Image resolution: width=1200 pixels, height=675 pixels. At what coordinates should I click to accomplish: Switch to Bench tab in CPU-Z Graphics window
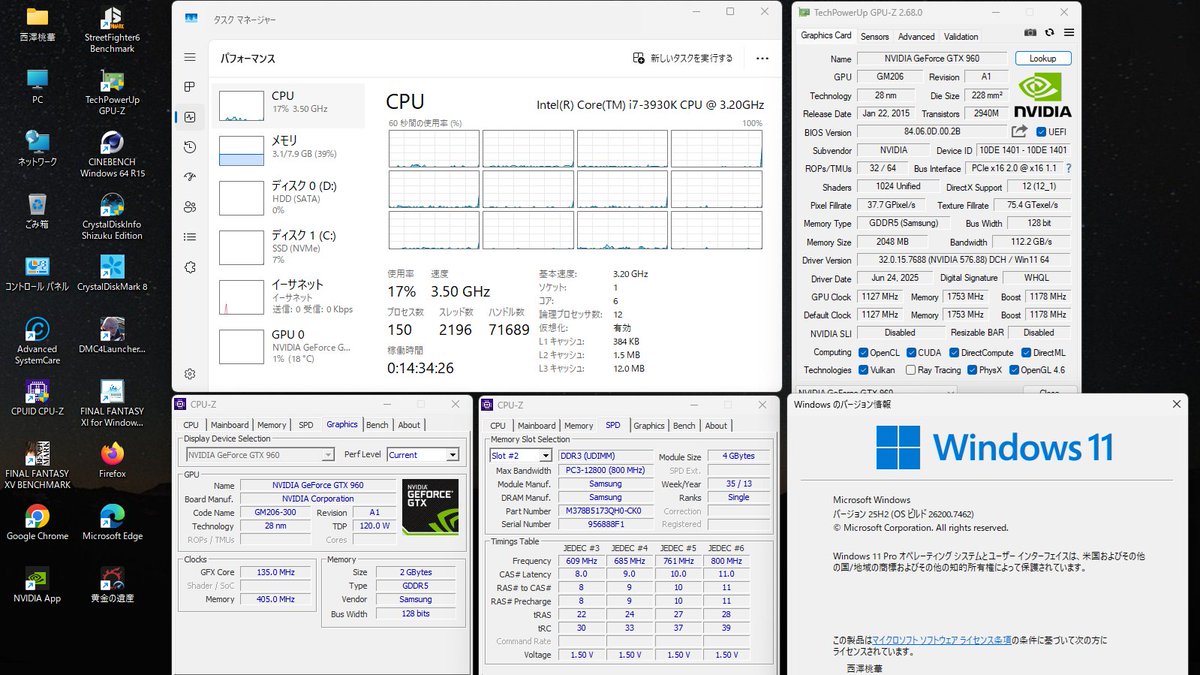[376, 425]
